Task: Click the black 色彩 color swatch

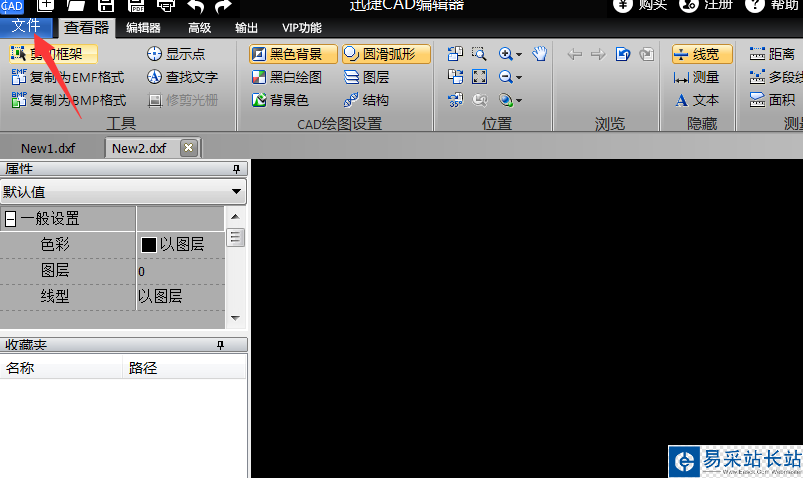Action: [149, 245]
